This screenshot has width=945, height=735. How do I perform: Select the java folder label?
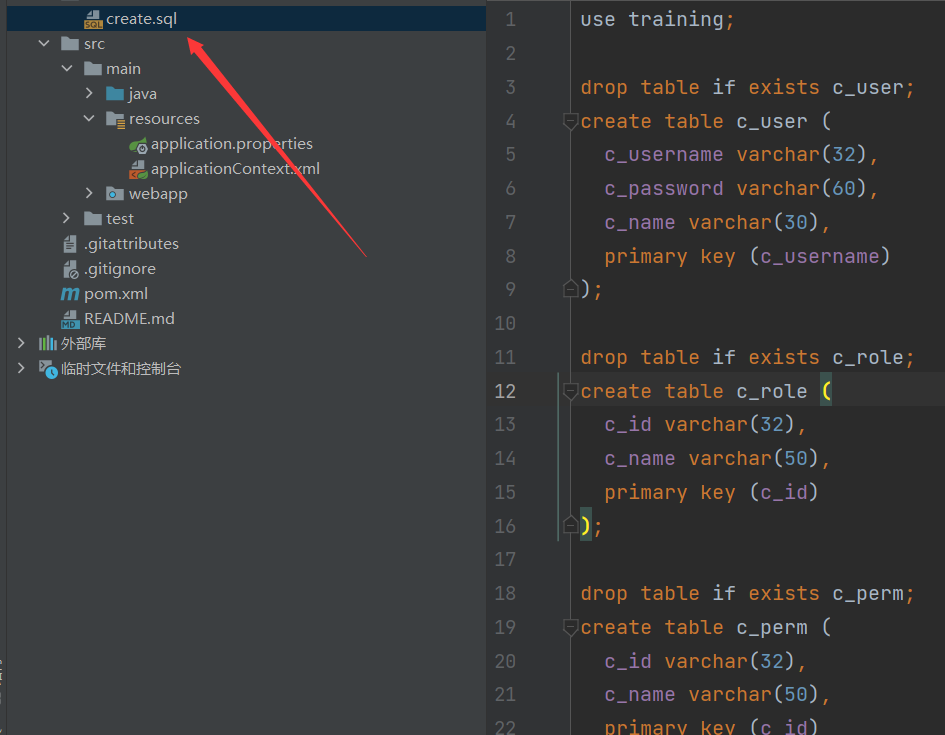pyautogui.click(x=142, y=94)
